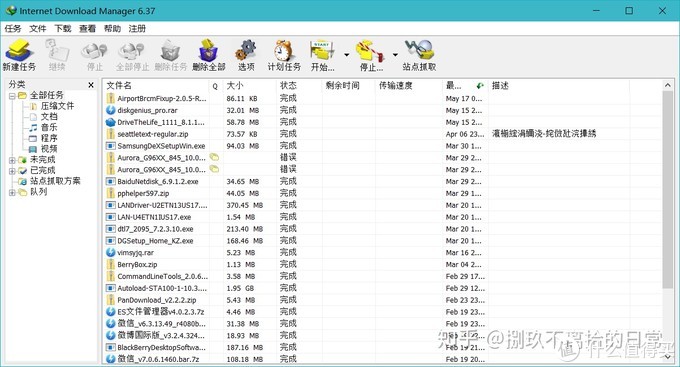This screenshot has width=680, height=367.
Task: Sort by 描述 column header
Action: click(x=559, y=85)
